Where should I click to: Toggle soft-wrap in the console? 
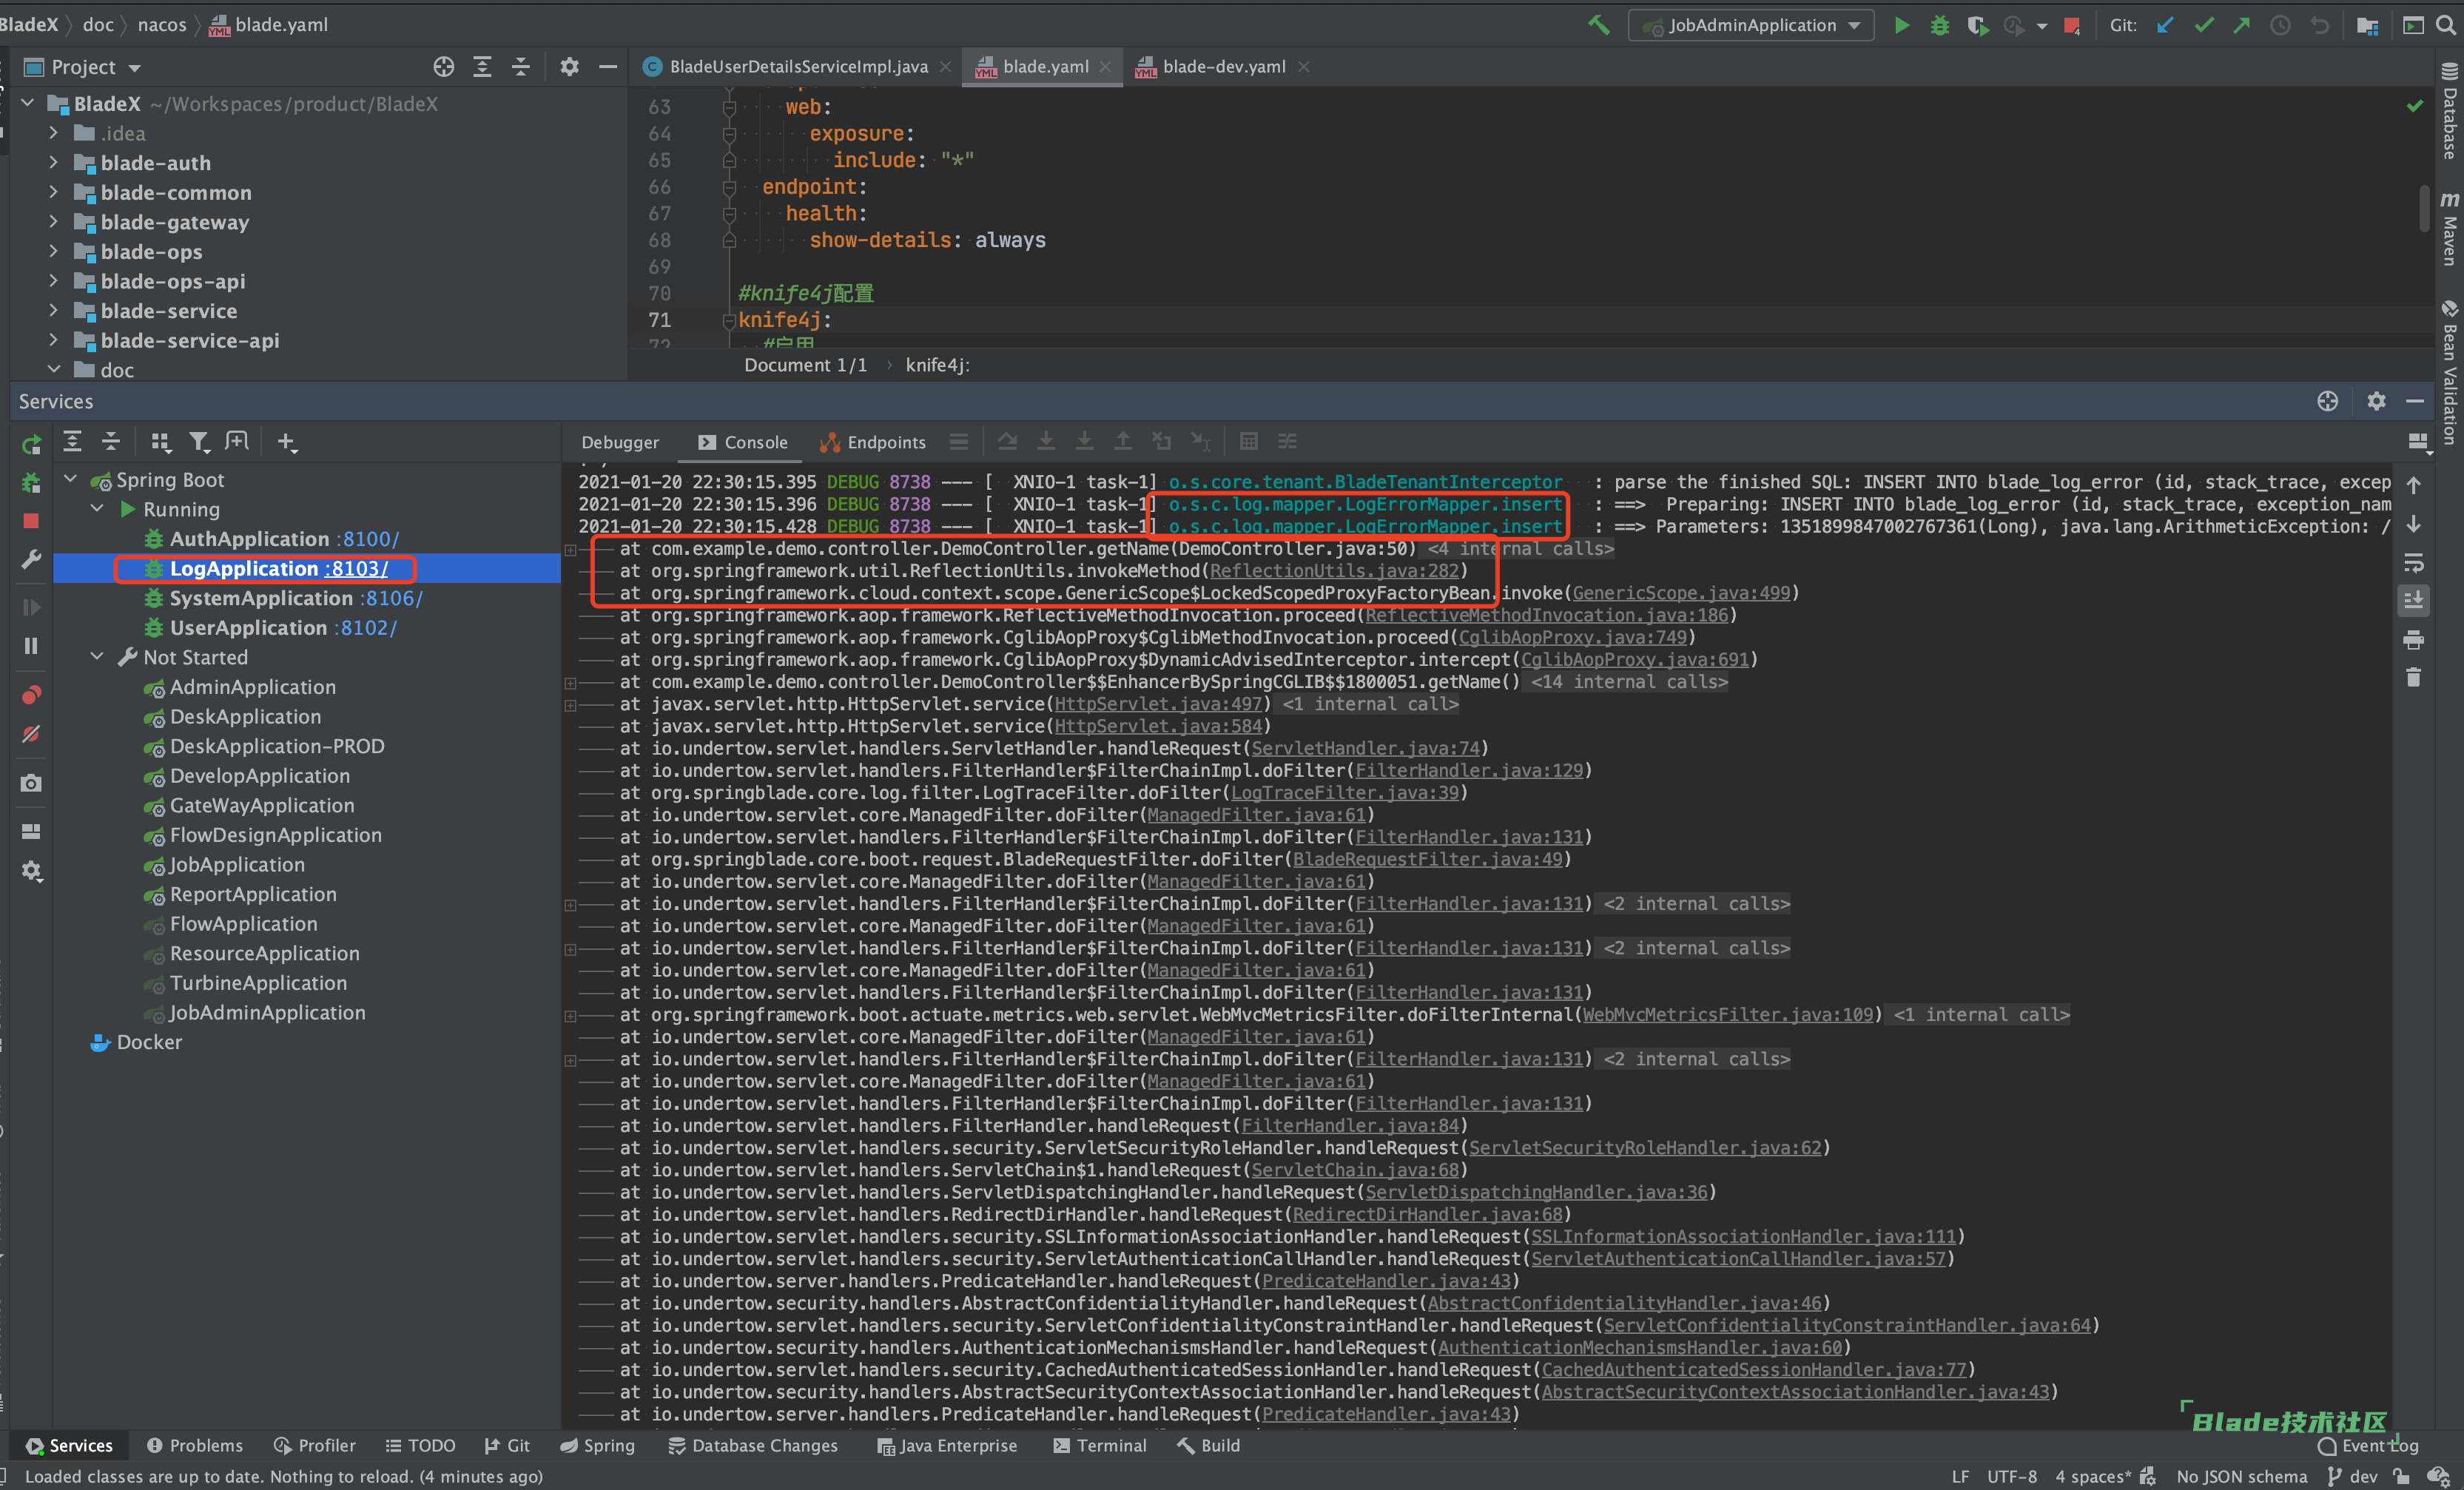2414,563
